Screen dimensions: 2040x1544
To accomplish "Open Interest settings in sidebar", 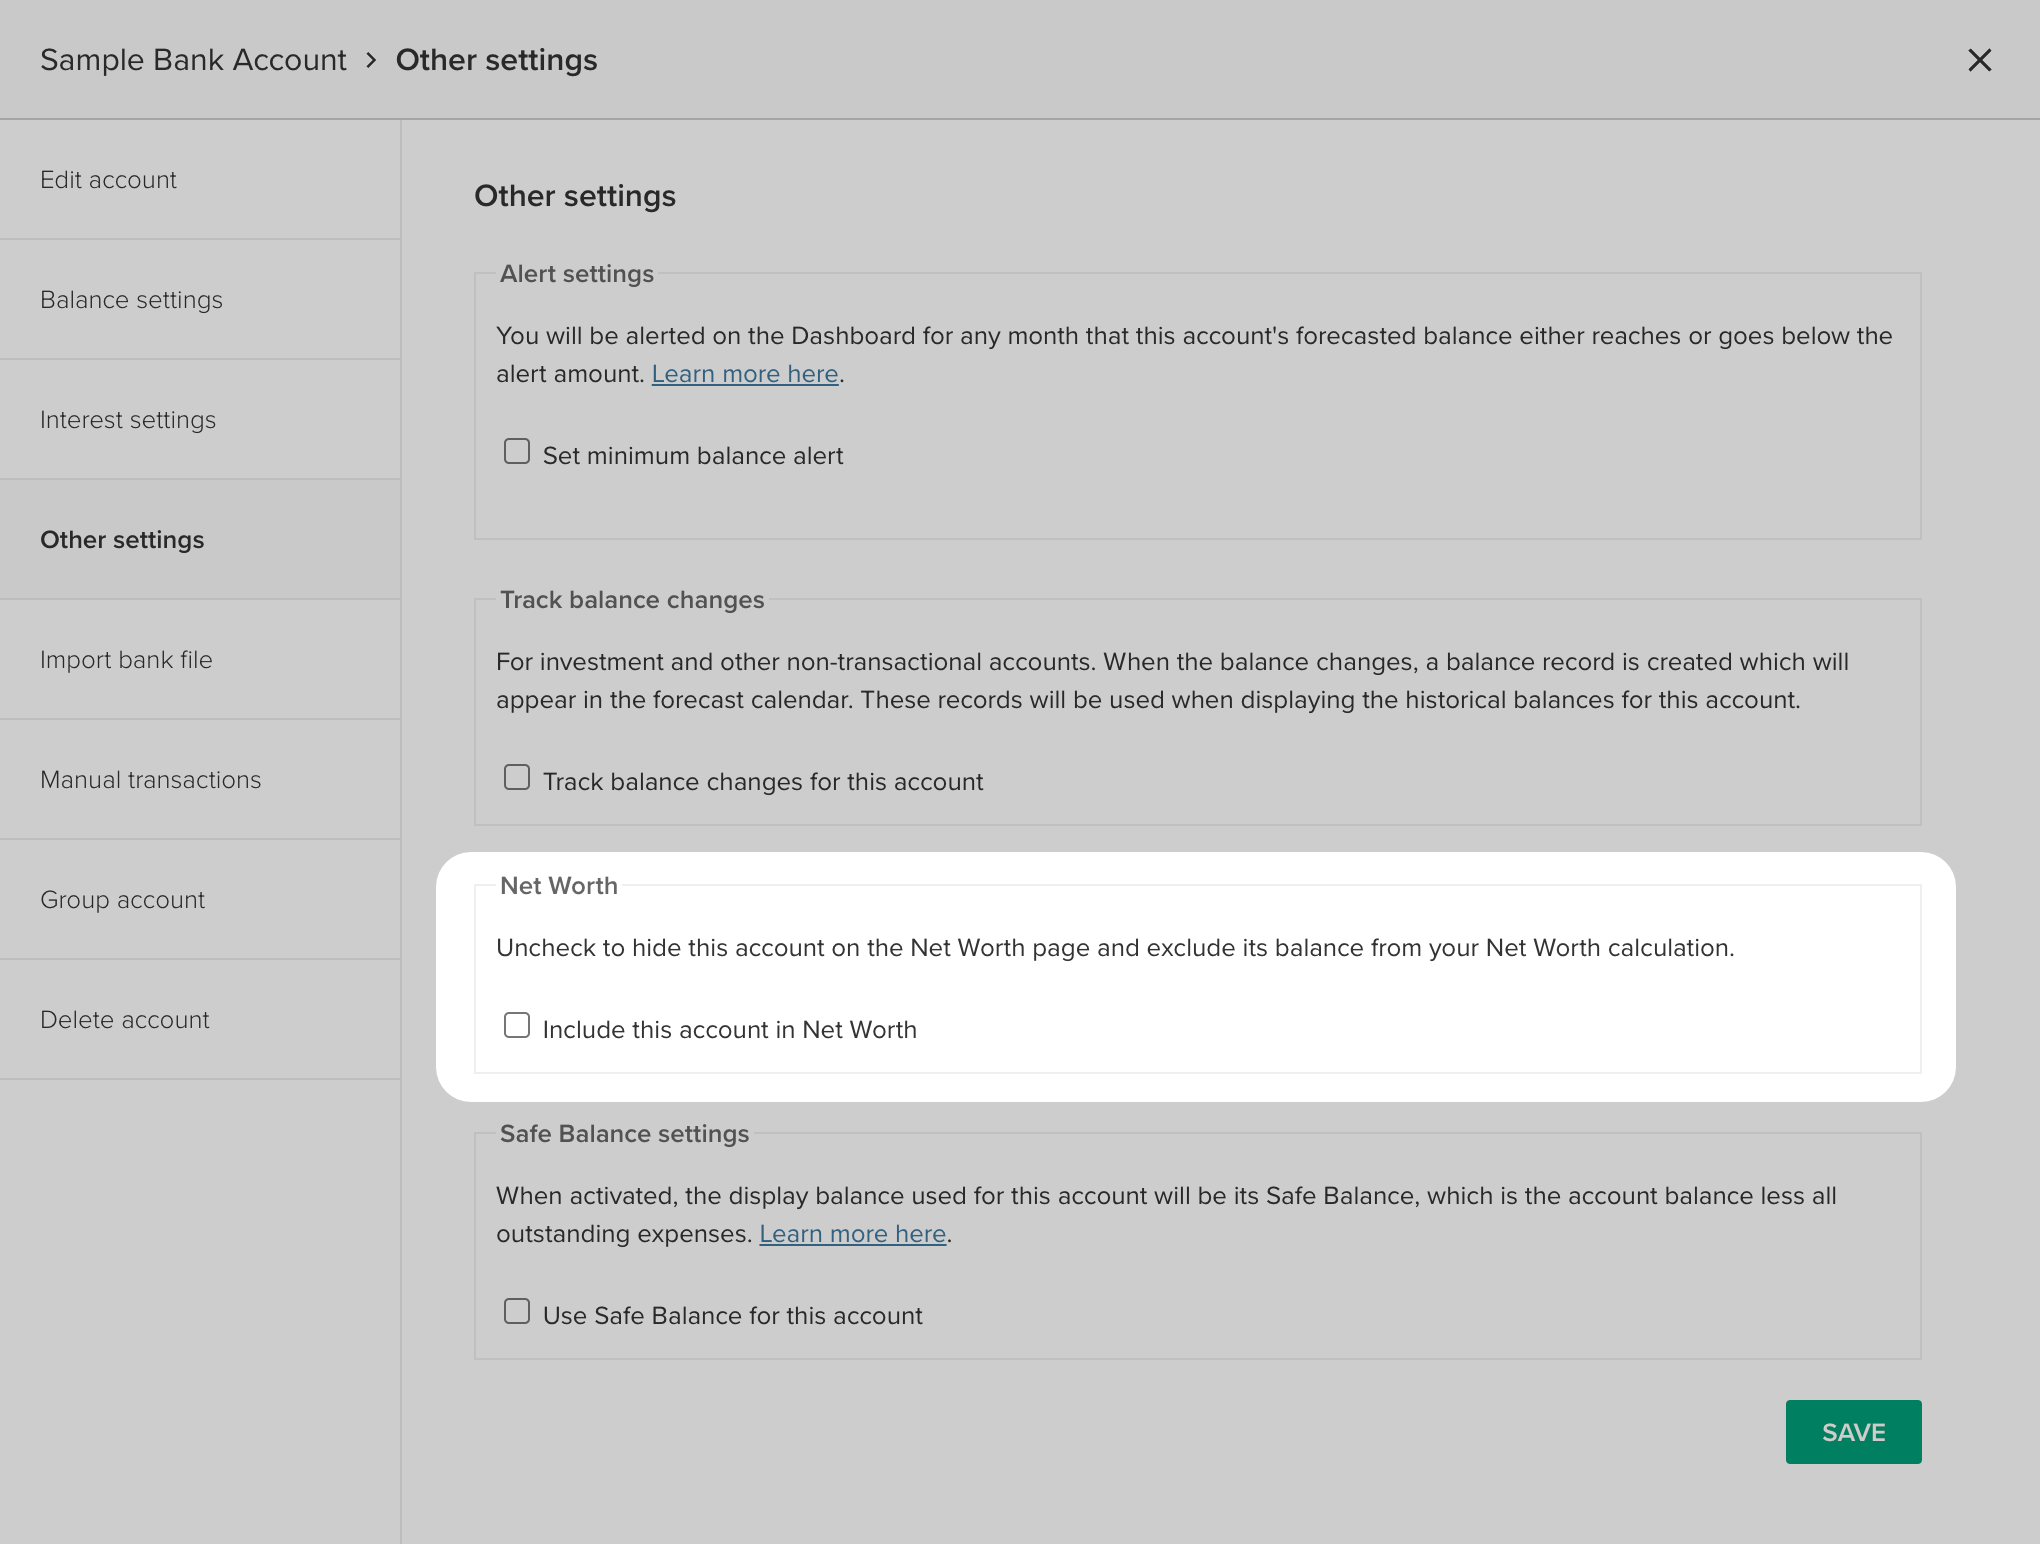I will point(128,420).
